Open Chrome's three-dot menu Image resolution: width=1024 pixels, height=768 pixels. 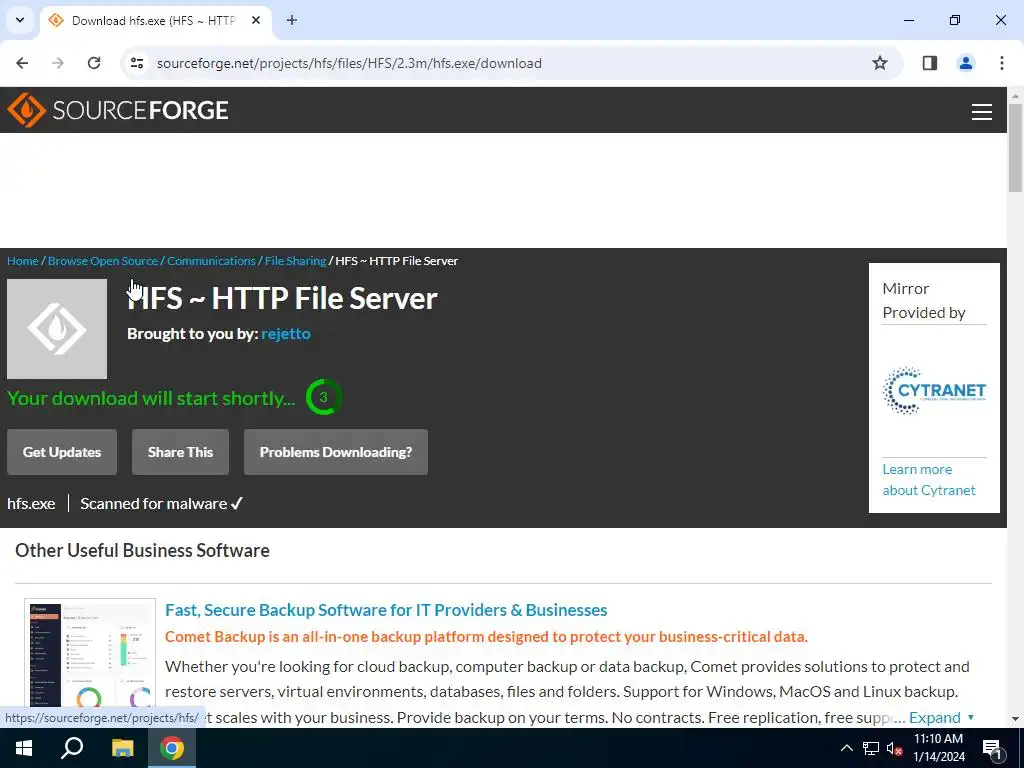(x=1002, y=63)
